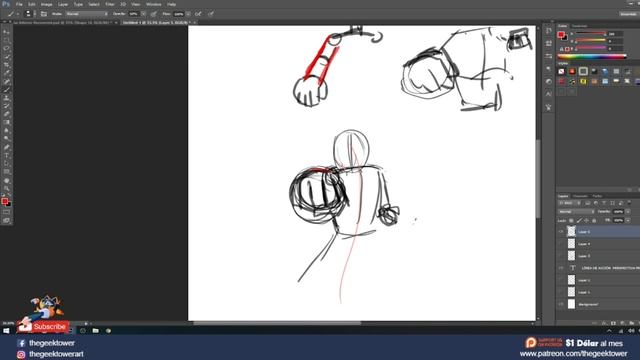Select the Lasso tool
The image size is (640, 360).
click(x=6, y=48)
